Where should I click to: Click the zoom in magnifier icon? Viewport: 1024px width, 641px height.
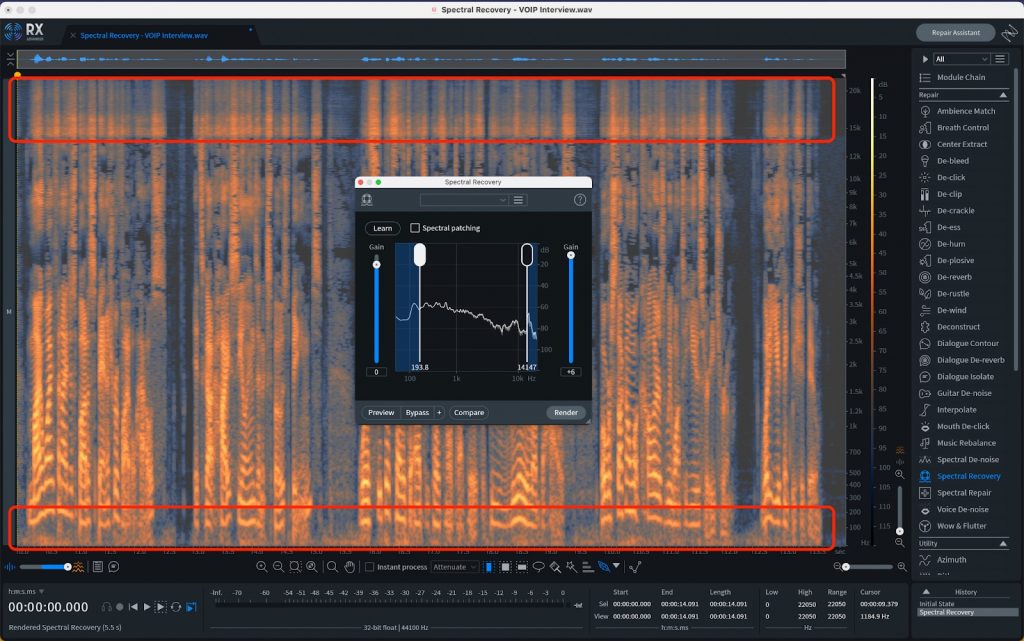coord(261,567)
